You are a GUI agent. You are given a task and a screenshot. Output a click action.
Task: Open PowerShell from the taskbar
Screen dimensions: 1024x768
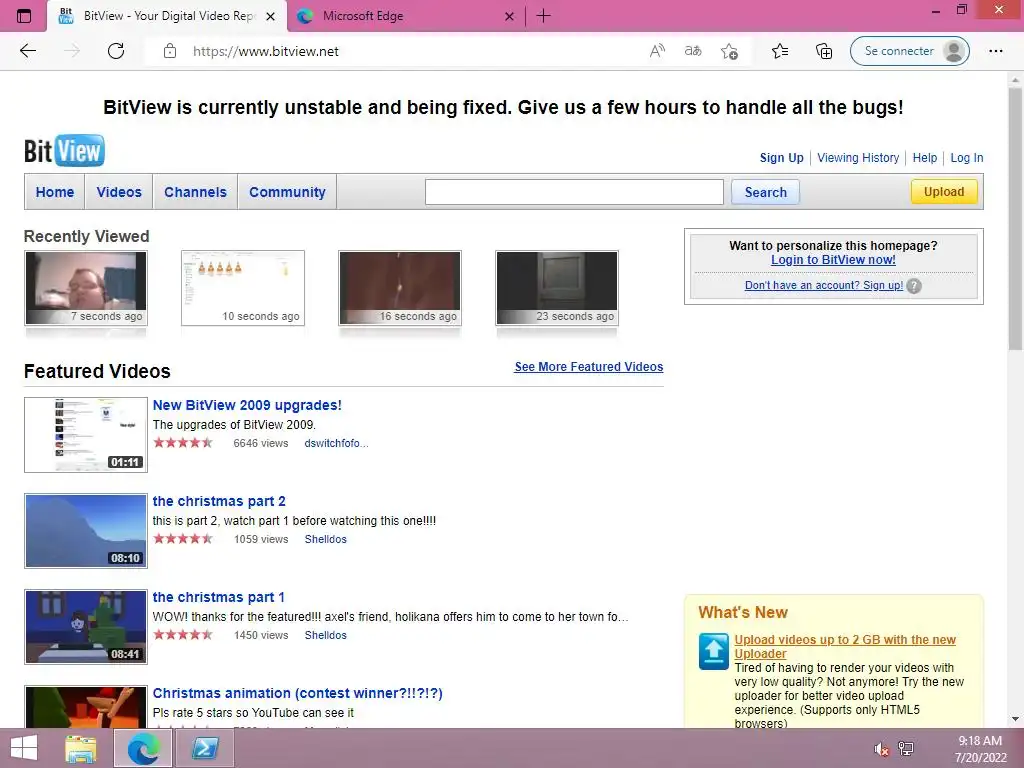click(x=204, y=748)
